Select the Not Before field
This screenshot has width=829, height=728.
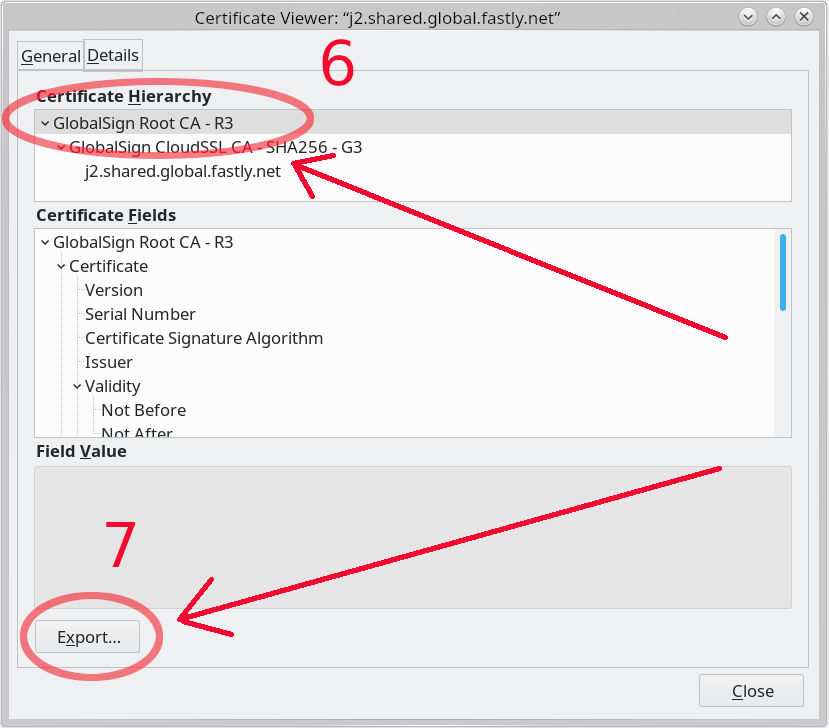point(143,410)
